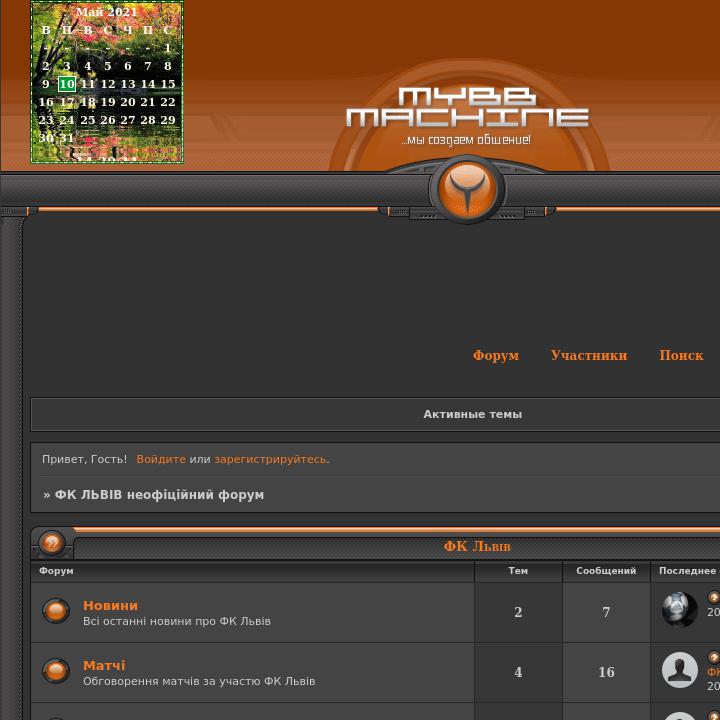720x720 pixels.
Task: Click slogan '...мы создаем общение!'
Action: tap(466, 140)
